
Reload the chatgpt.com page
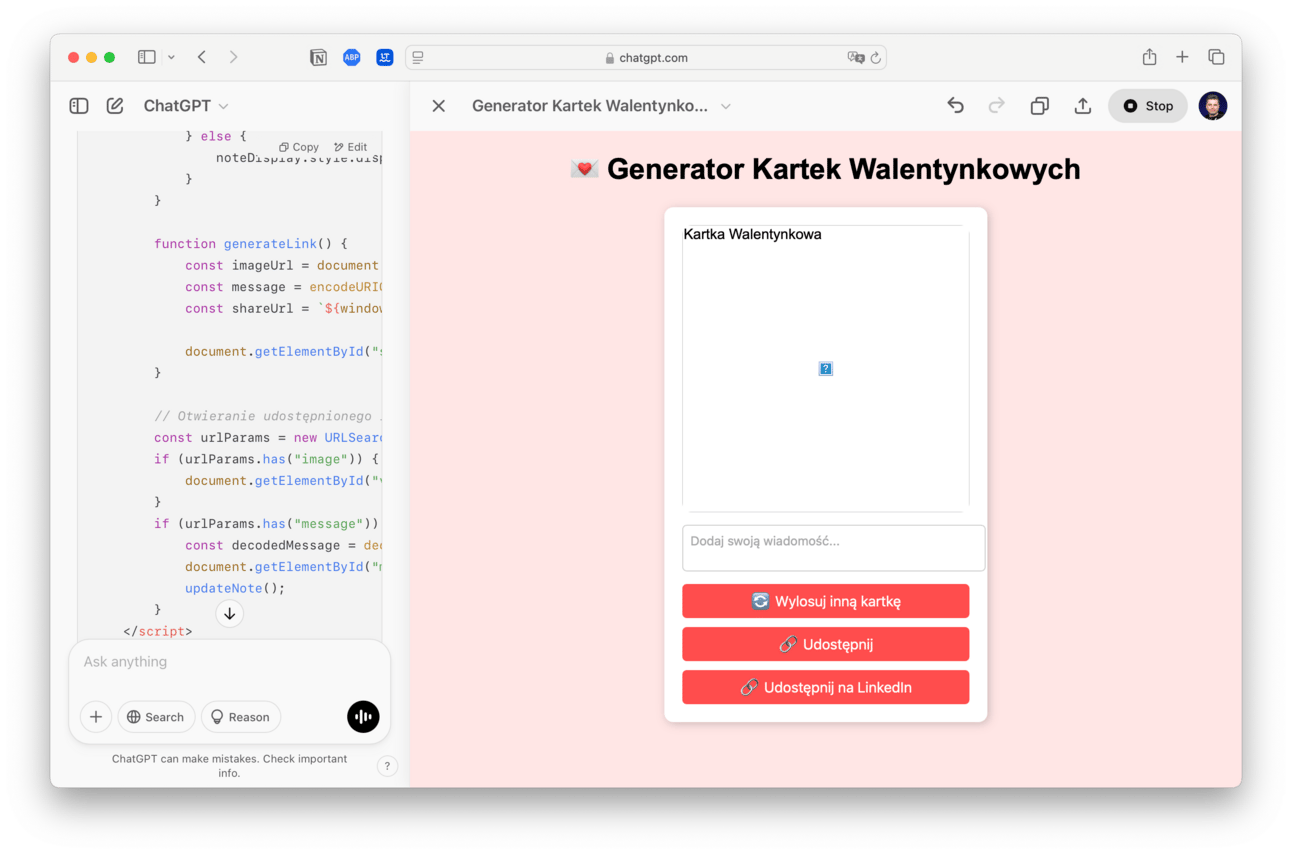(876, 57)
